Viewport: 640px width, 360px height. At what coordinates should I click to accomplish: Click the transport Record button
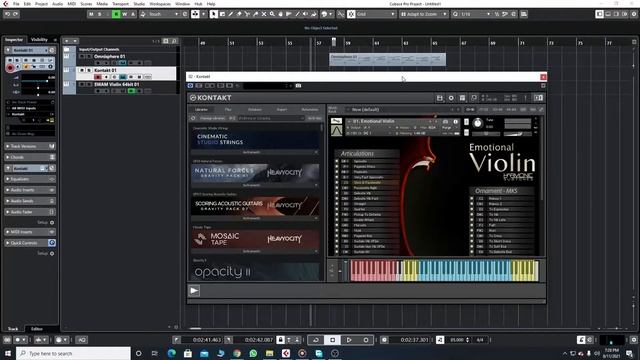(x=366, y=340)
